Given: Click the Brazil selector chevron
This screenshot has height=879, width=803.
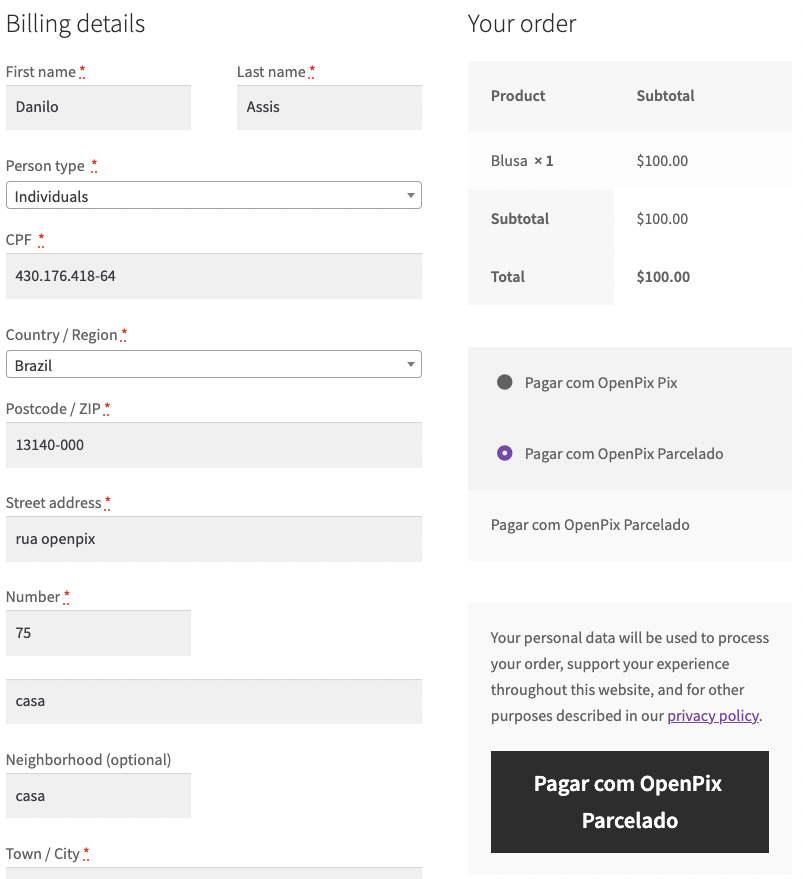Looking at the screenshot, I should coord(411,364).
